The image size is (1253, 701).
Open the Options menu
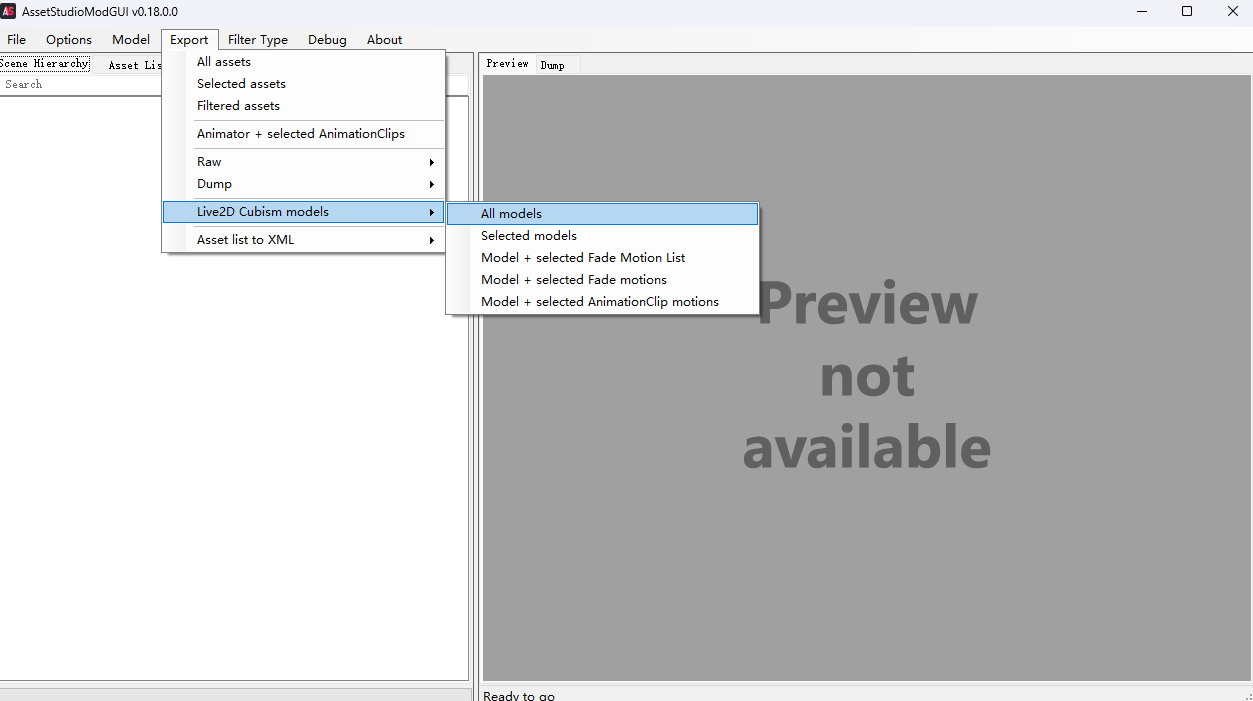(69, 40)
